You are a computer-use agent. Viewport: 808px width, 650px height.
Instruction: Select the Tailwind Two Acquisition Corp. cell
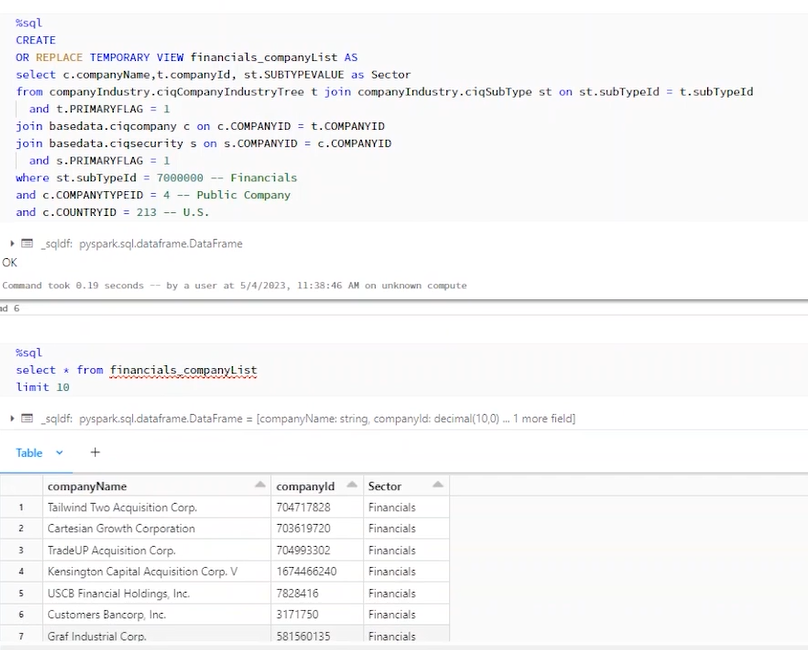click(122, 507)
